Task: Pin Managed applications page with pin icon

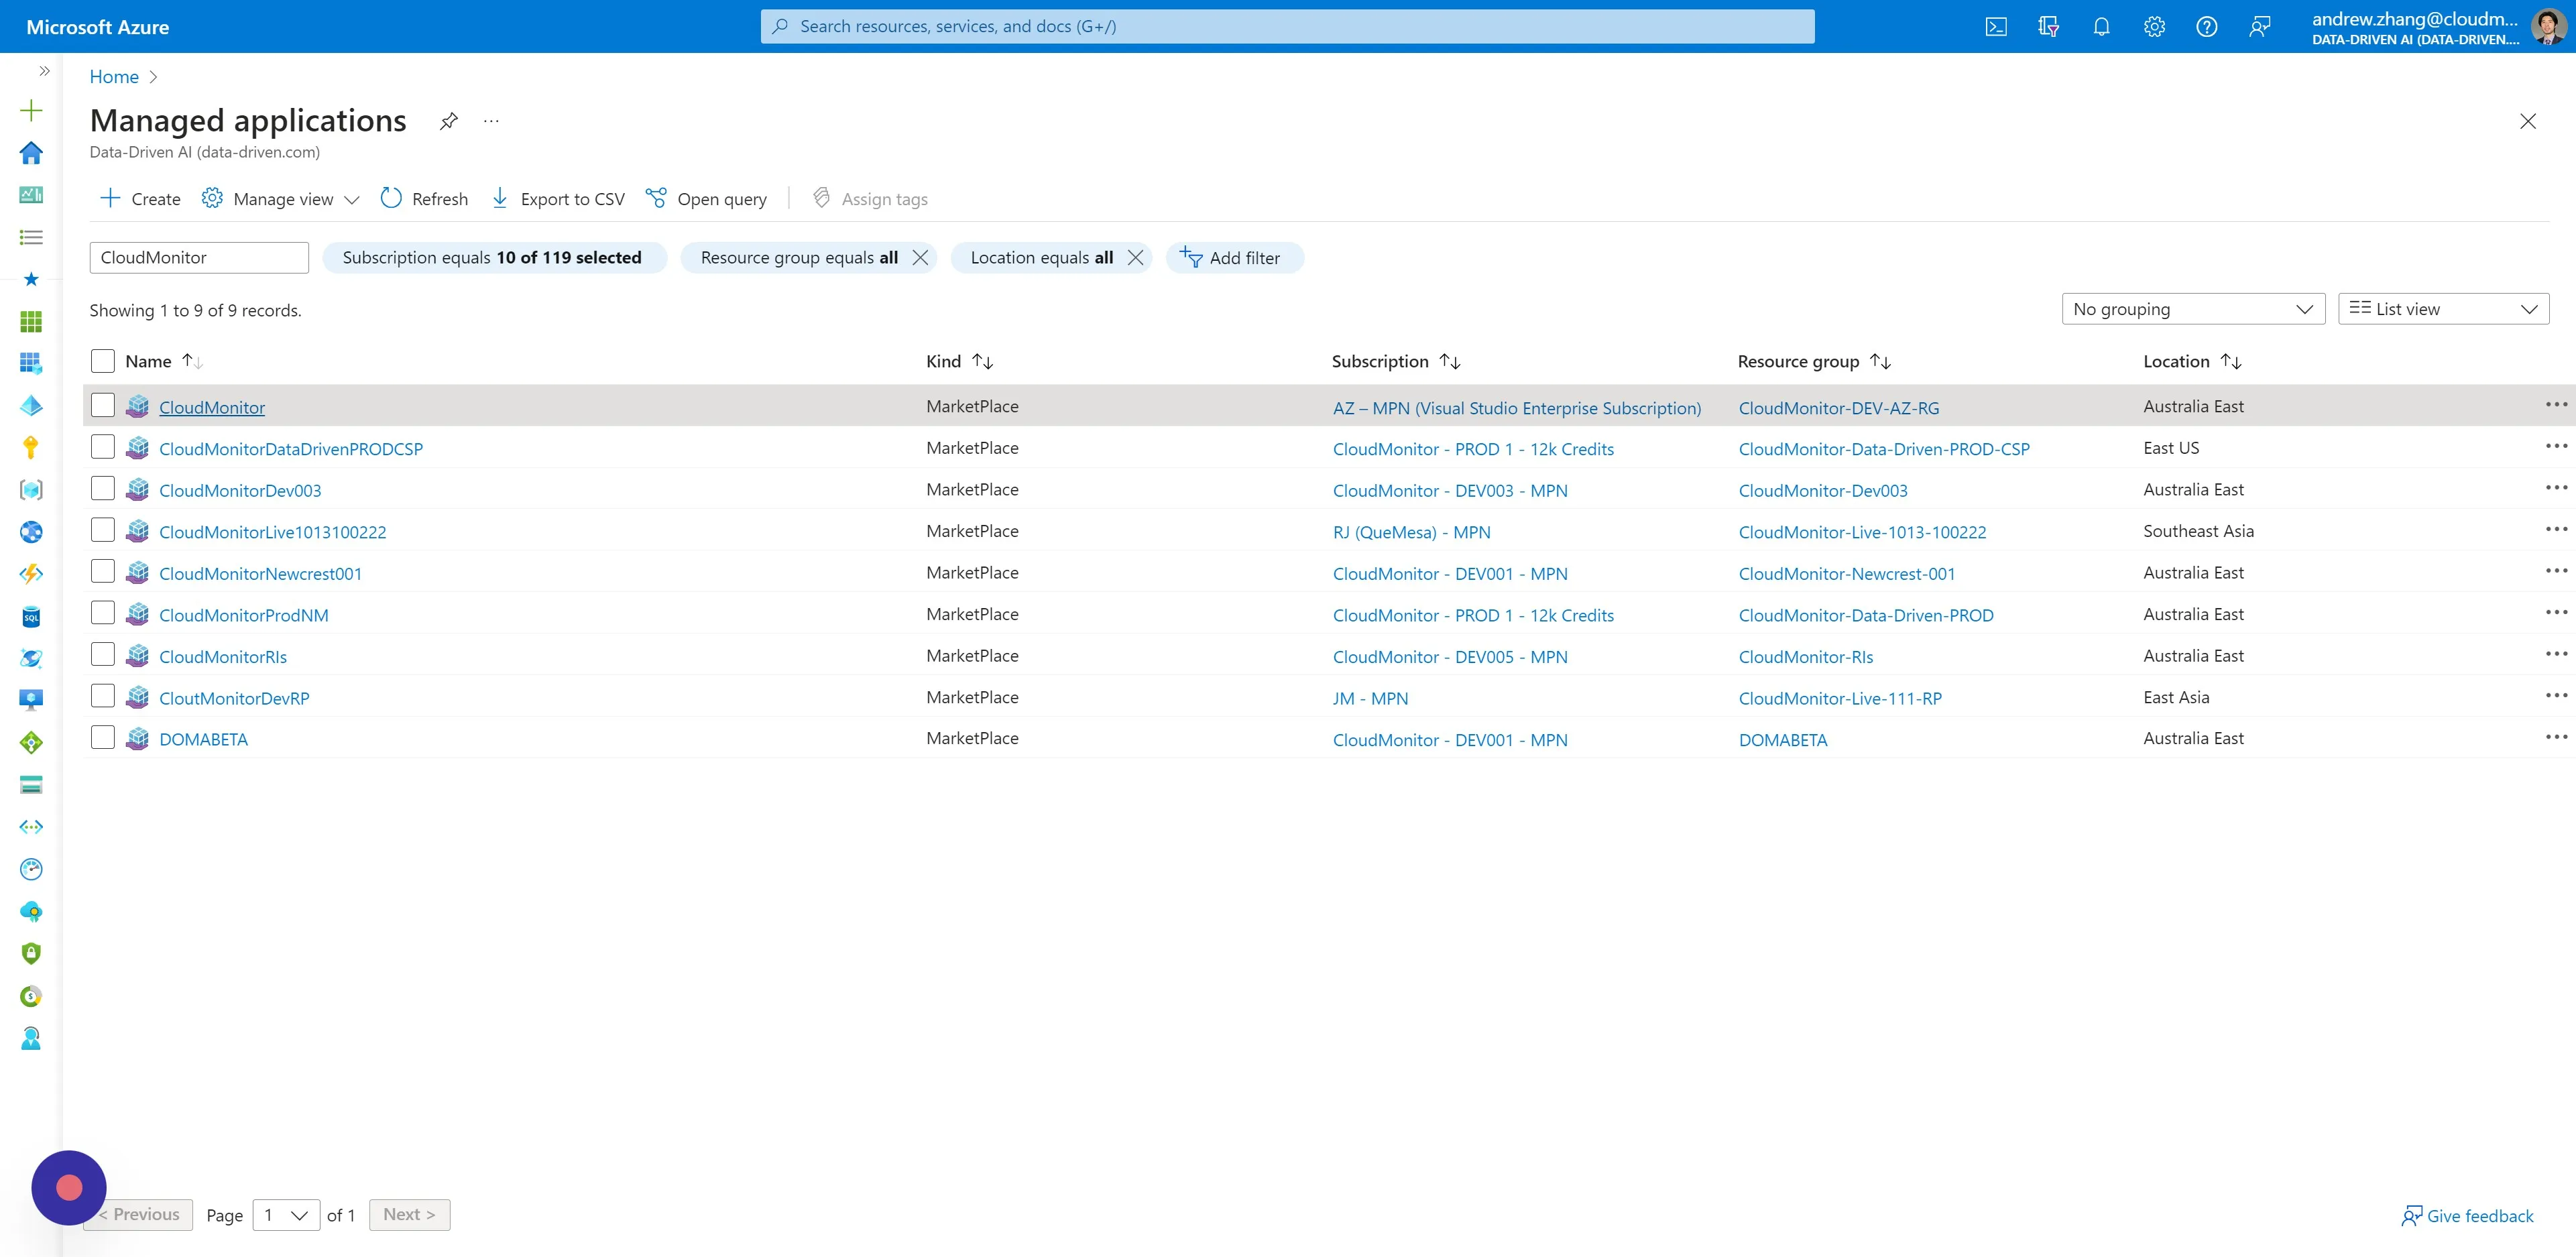Action: coord(449,121)
